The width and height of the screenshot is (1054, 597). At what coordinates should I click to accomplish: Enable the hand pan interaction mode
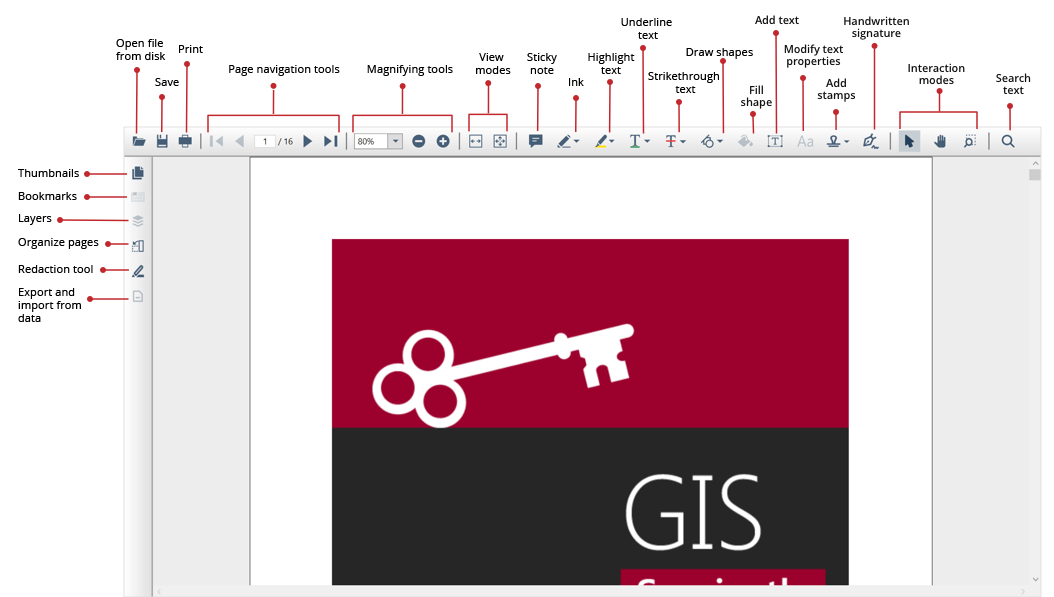point(940,142)
